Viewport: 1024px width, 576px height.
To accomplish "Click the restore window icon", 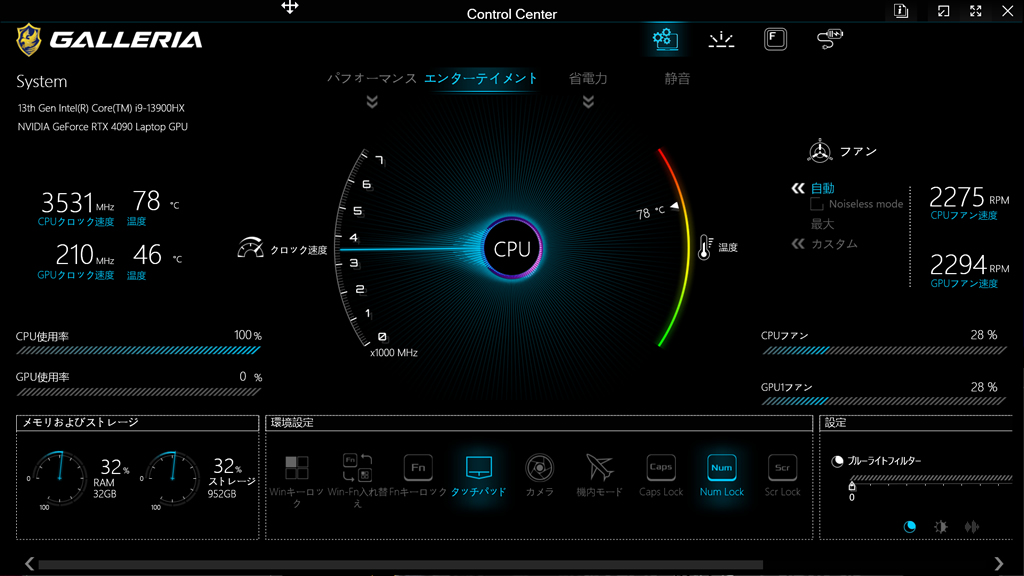I will [x=944, y=11].
